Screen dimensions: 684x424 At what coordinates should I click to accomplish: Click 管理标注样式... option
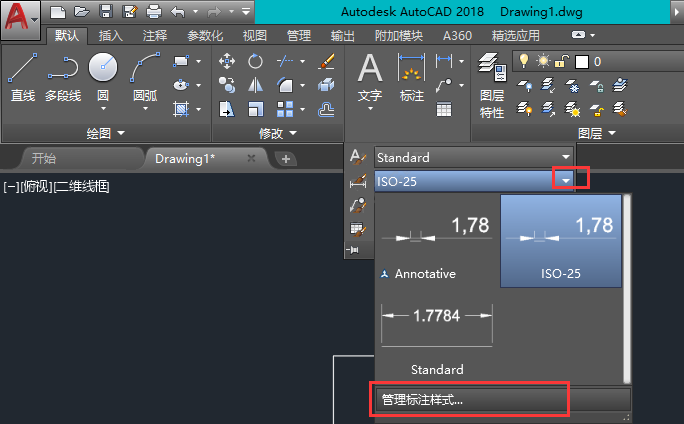point(503,399)
